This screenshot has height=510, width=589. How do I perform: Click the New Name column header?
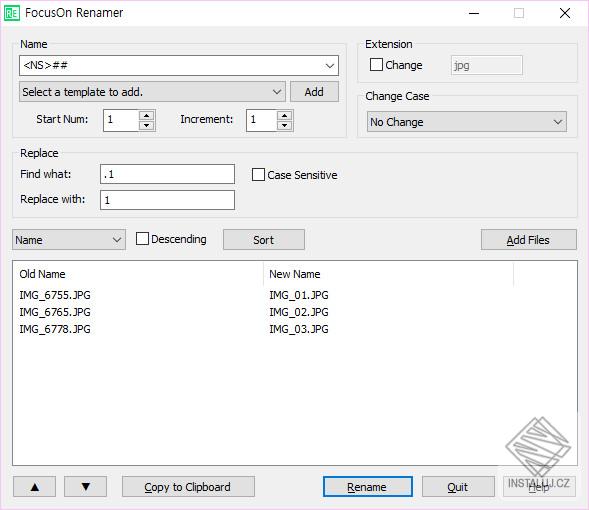click(388, 274)
